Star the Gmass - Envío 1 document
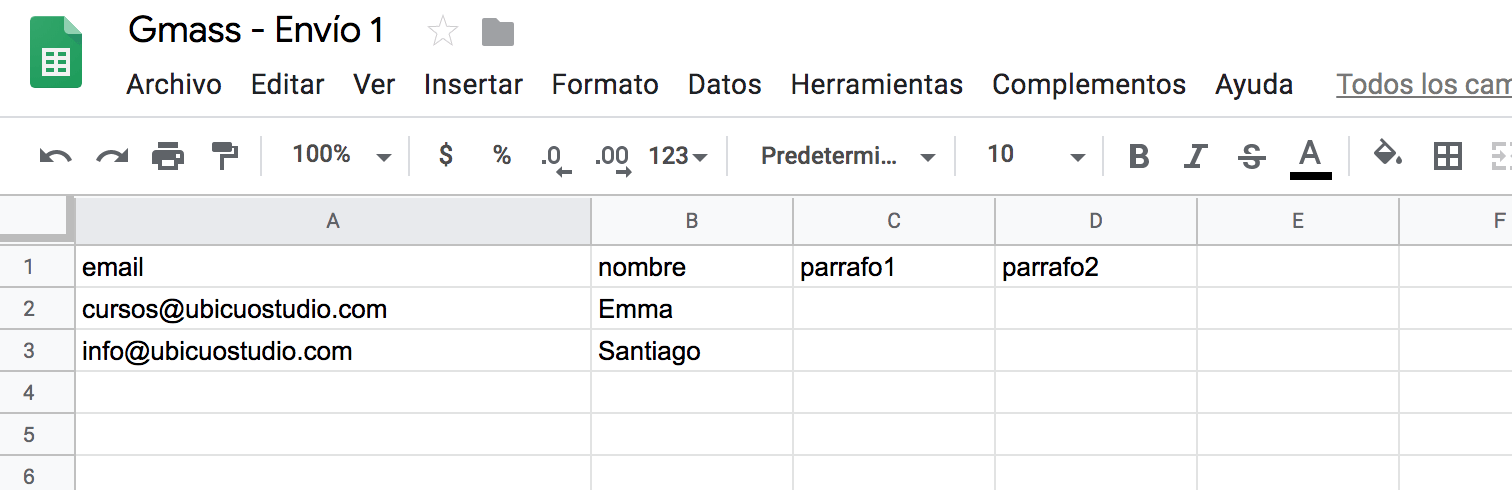This screenshot has width=1512, height=490. (442, 32)
